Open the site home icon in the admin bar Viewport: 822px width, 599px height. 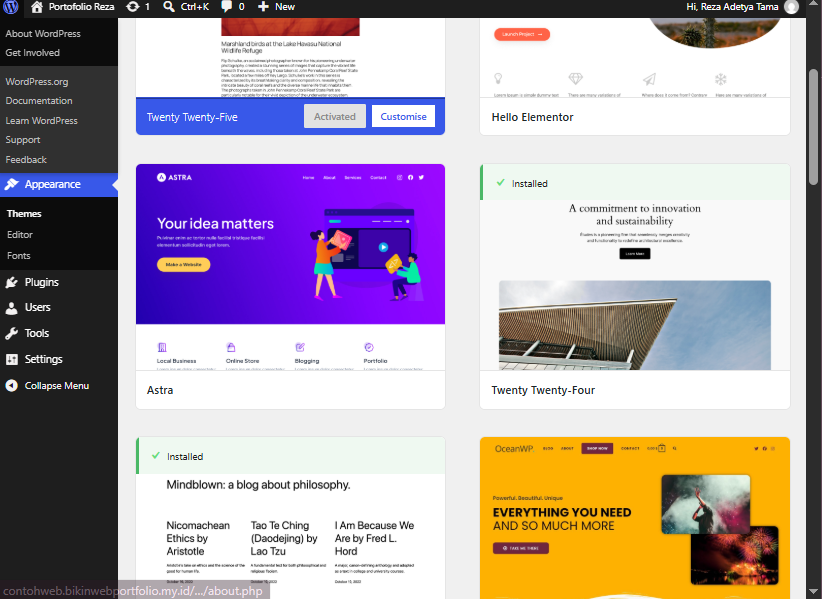37,7
